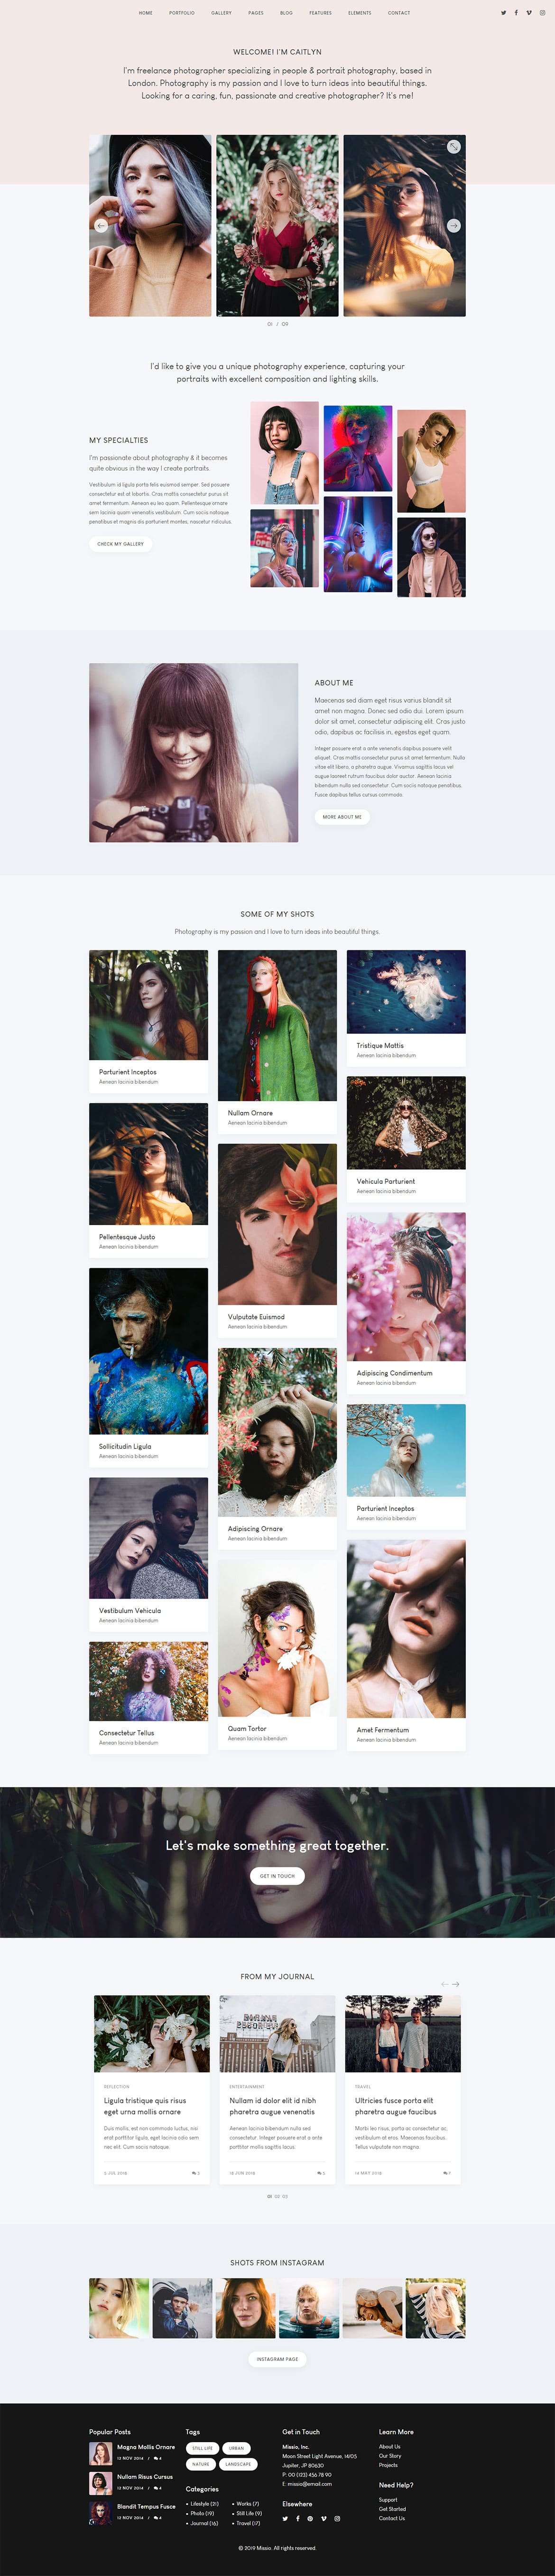Open the Features menu in the navigation
Viewport: 555px width, 2576px height.
coord(320,13)
